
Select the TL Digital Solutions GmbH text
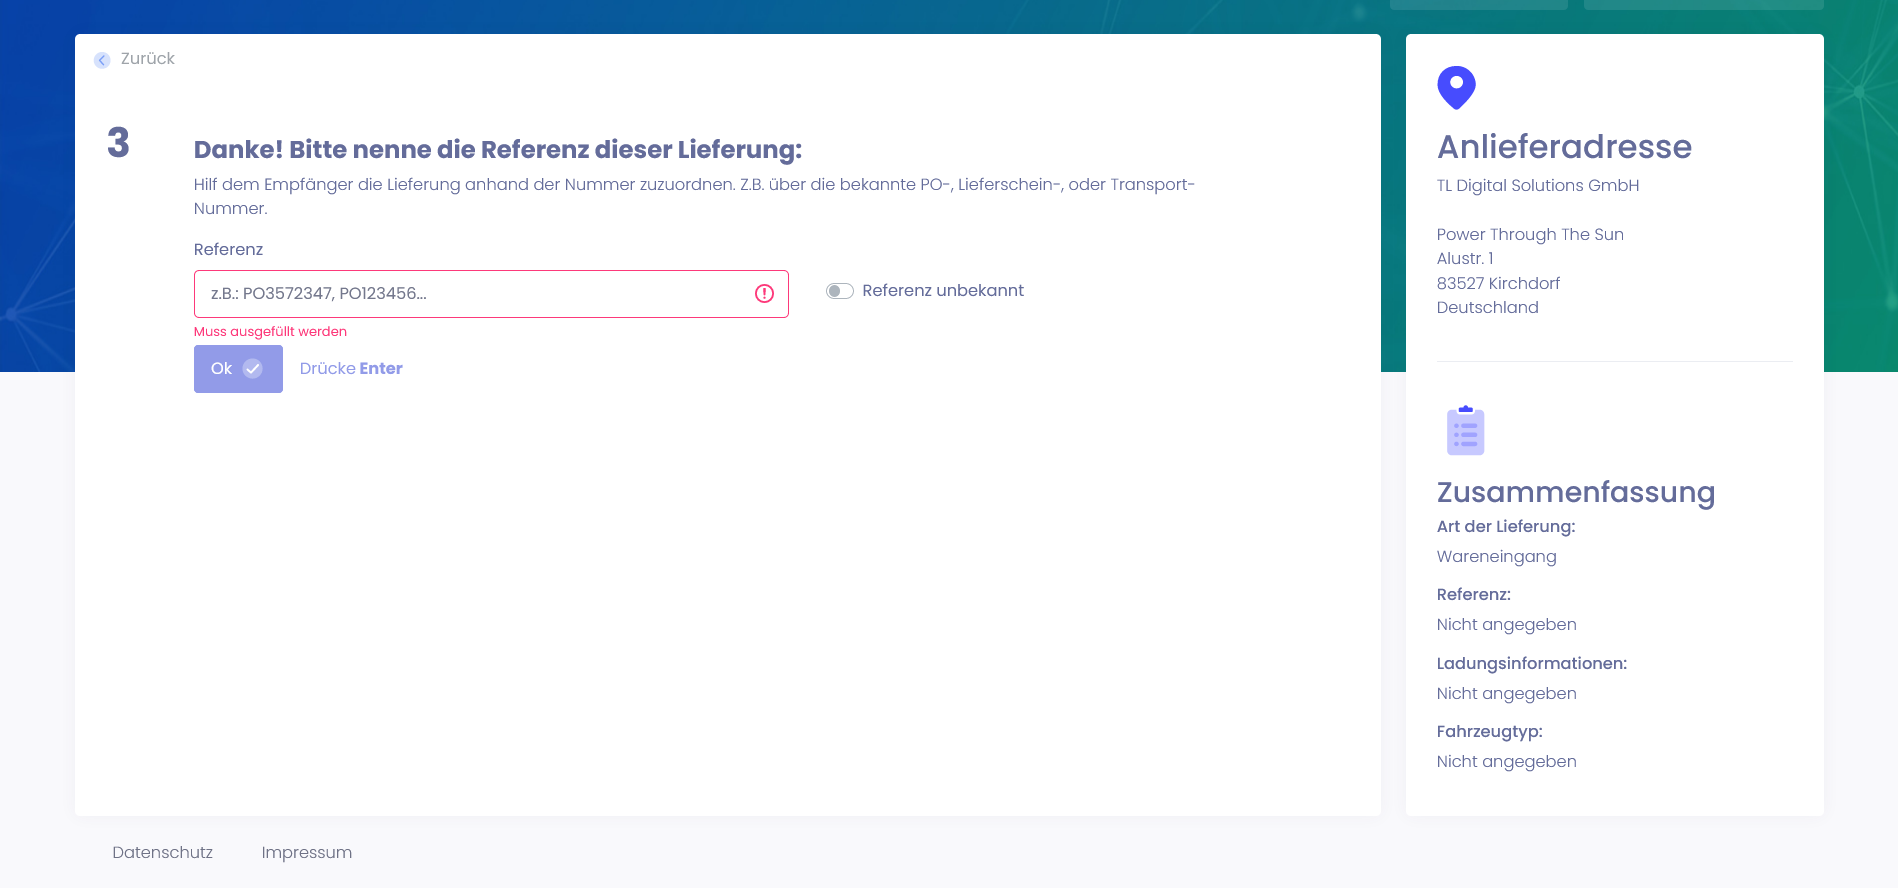click(x=1537, y=186)
